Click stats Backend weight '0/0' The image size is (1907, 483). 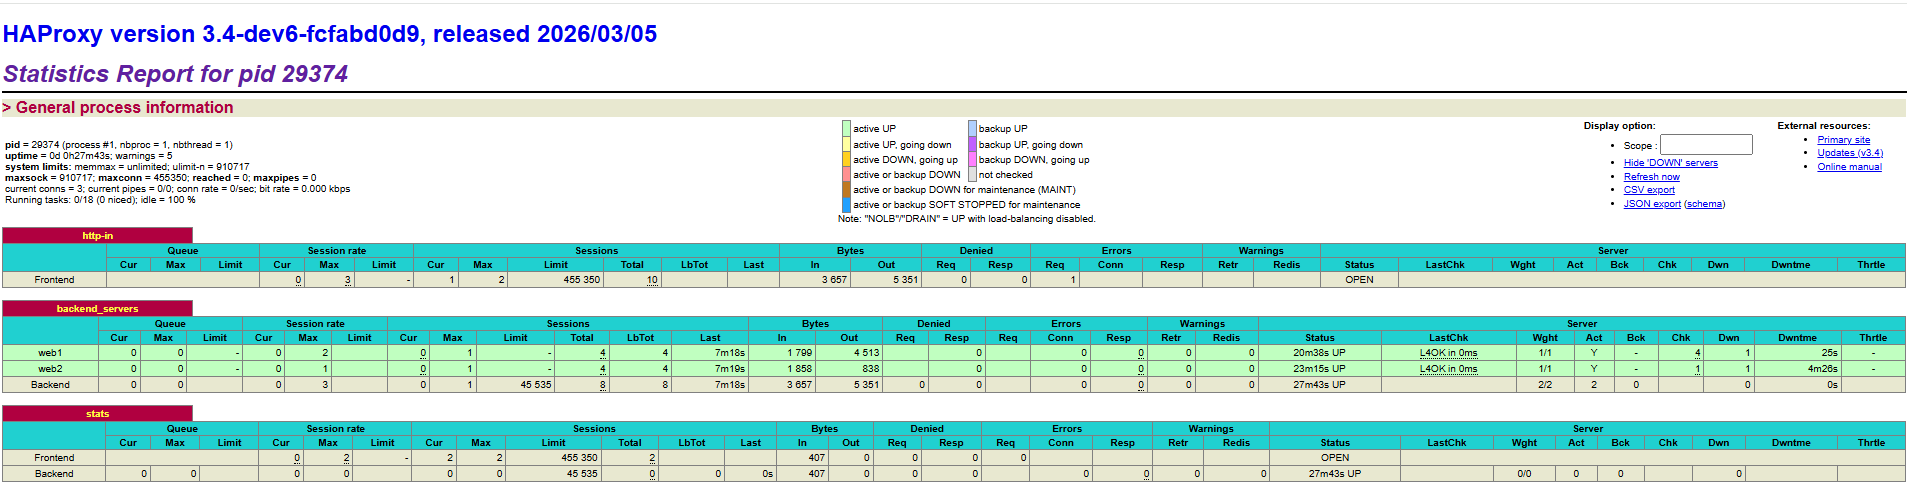(x=1524, y=474)
